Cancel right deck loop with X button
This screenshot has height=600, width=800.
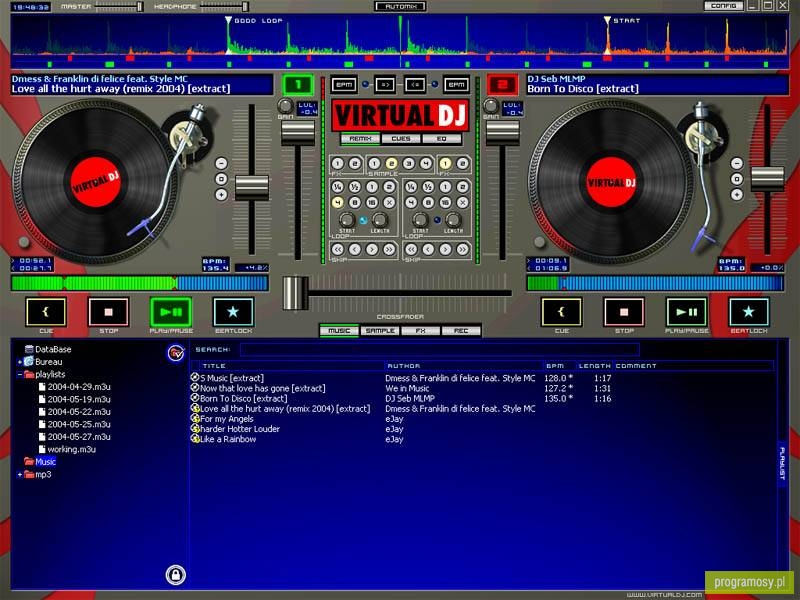463,203
